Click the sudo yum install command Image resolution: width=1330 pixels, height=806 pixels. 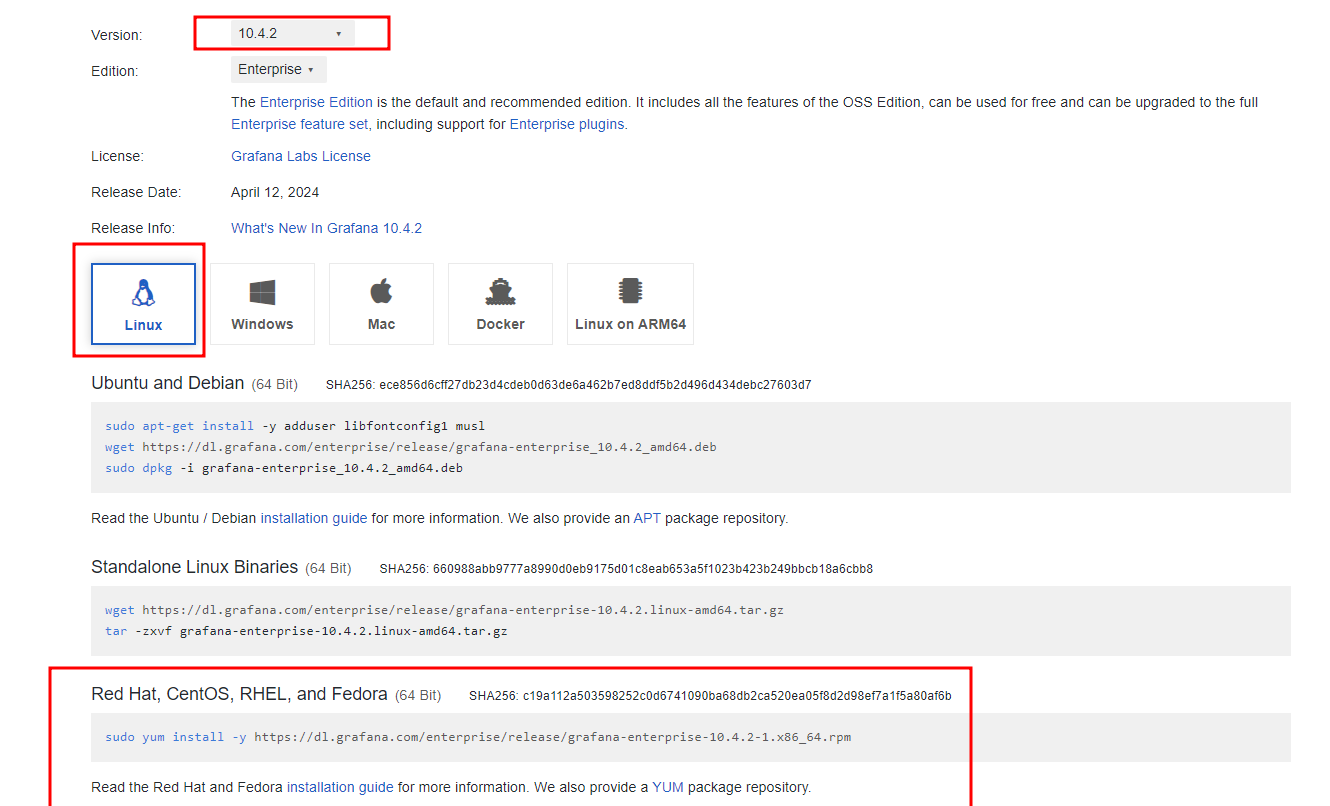[478, 737]
